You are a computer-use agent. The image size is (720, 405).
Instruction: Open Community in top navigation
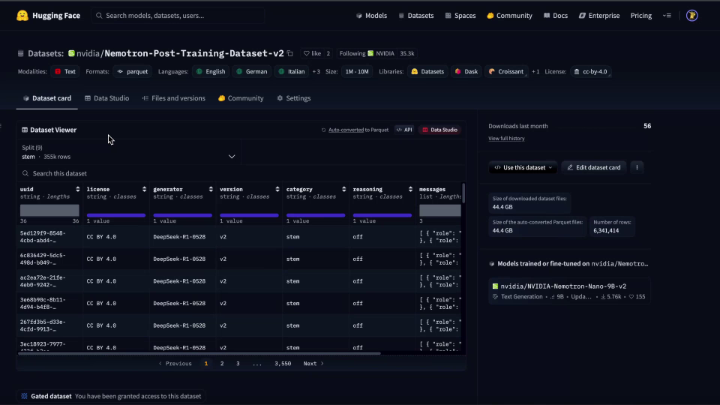point(509,16)
